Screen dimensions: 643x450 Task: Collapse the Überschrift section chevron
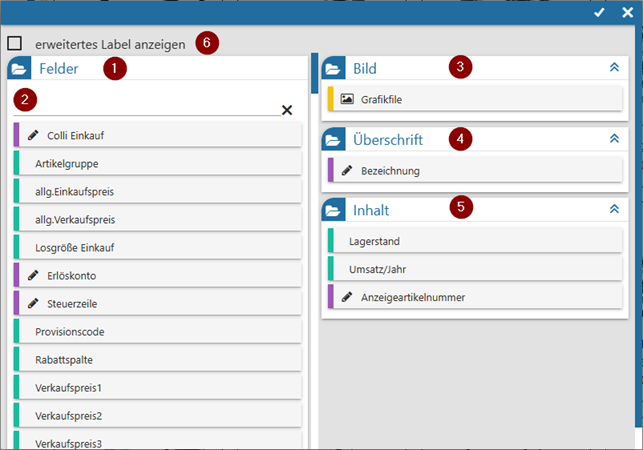click(x=614, y=139)
